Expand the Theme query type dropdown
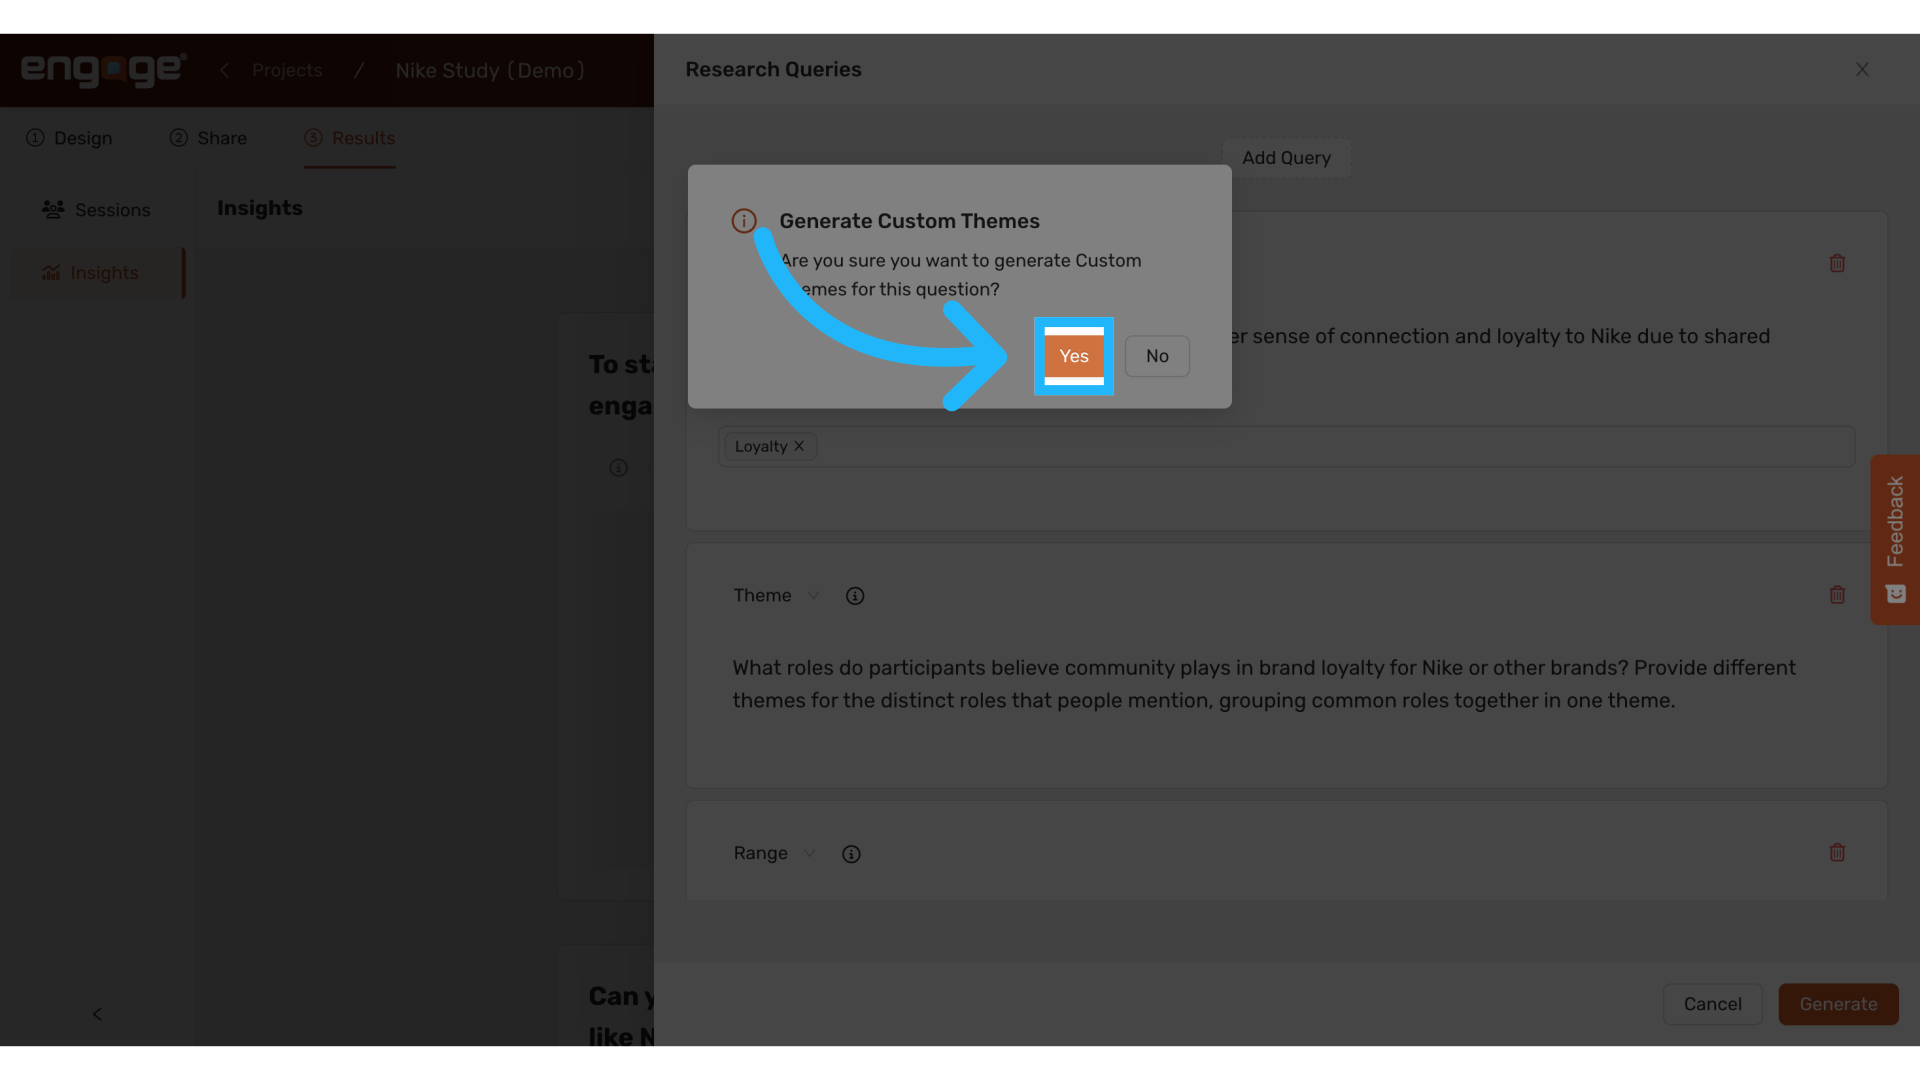Image resolution: width=1920 pixels, height=1080 pixels. tap(776, 596)
